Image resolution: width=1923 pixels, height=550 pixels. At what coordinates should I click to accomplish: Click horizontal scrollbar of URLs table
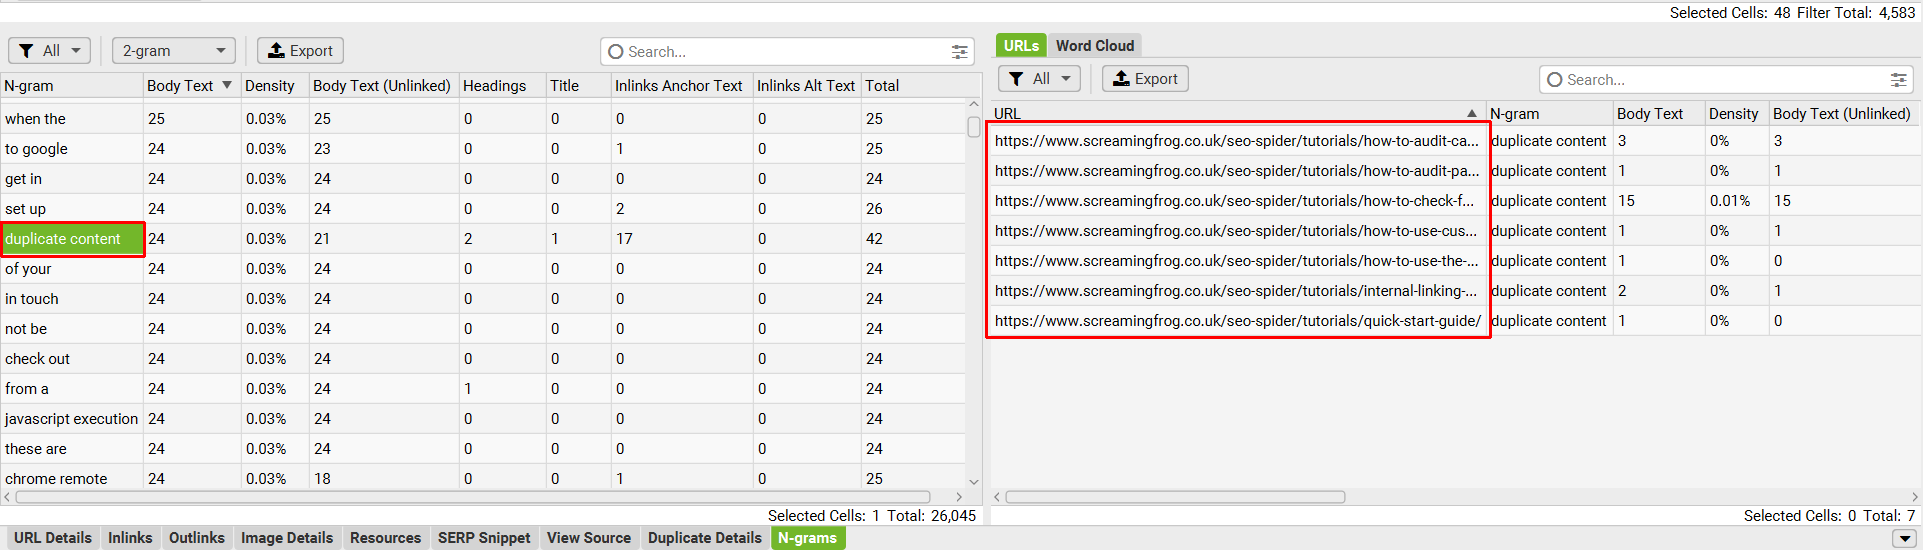coord(1175,497)
